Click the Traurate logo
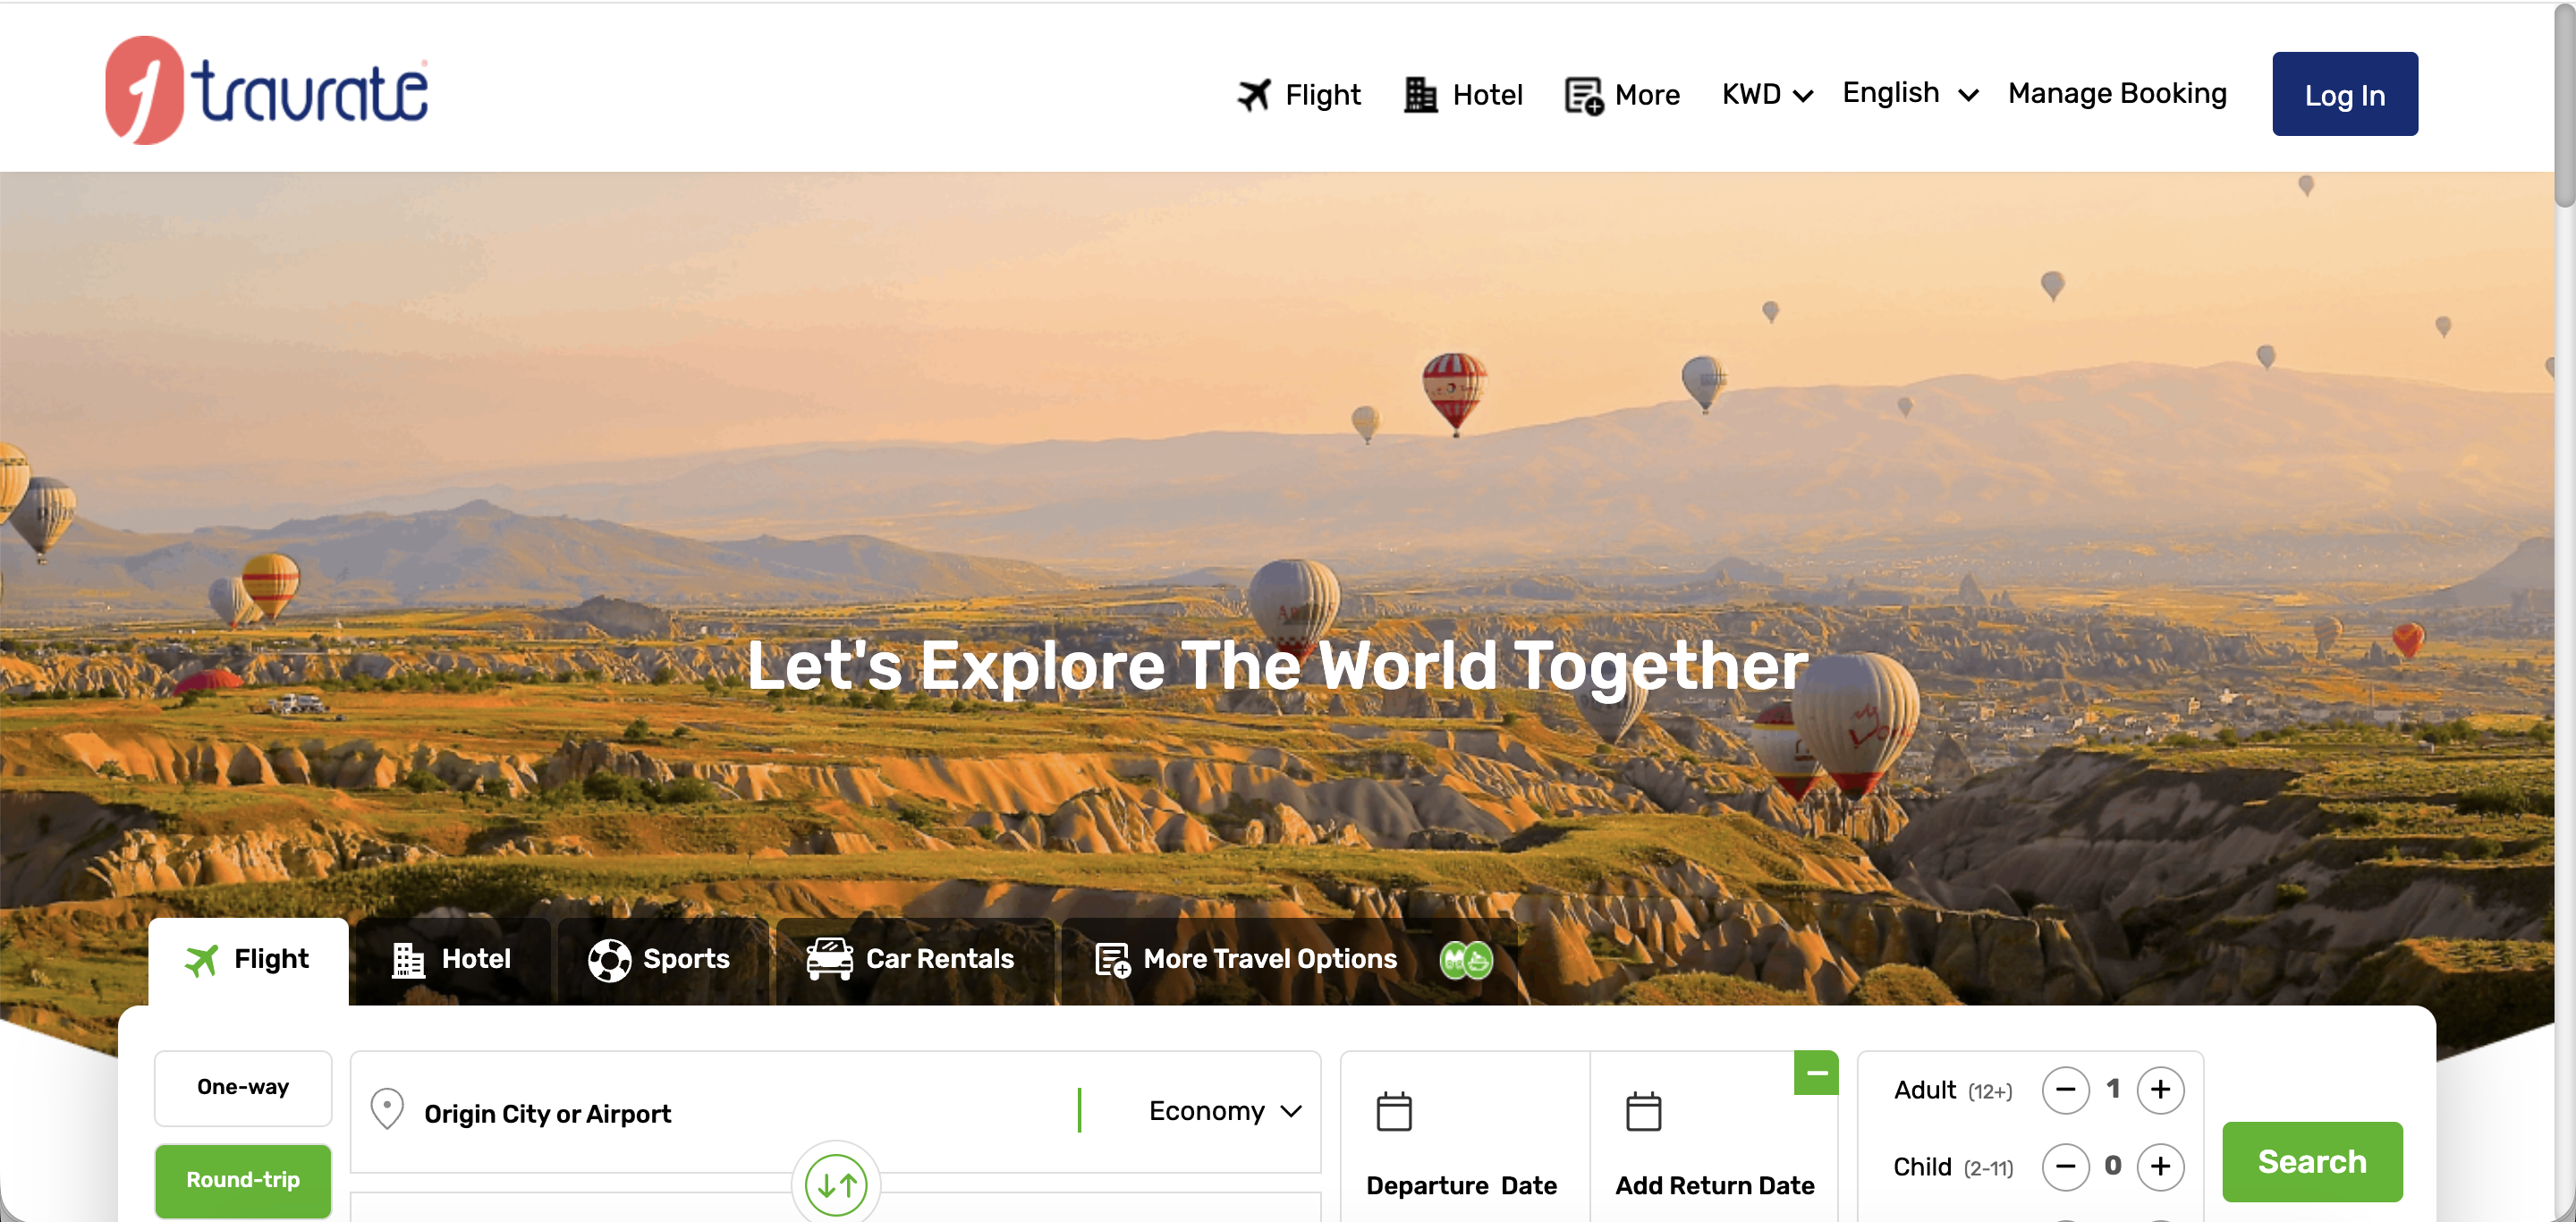 (266, 90)
